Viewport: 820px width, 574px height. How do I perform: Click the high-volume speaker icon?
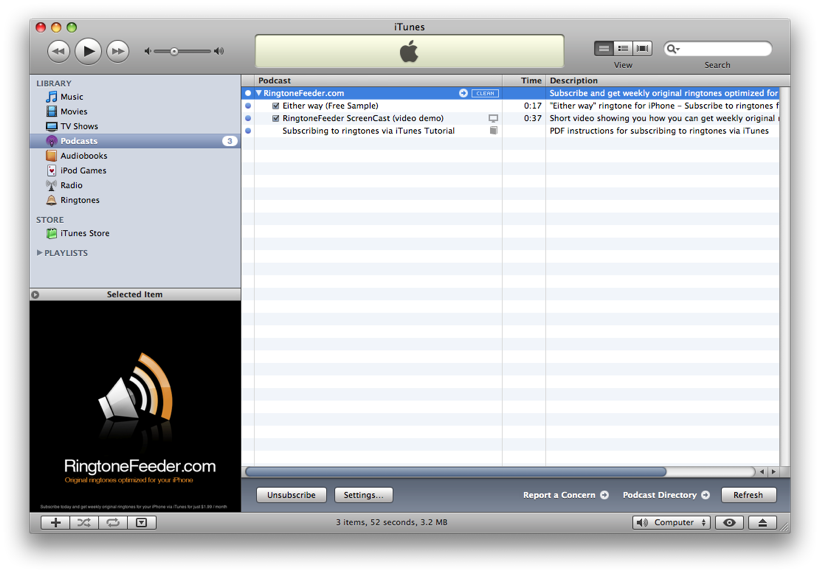[219, 51]
